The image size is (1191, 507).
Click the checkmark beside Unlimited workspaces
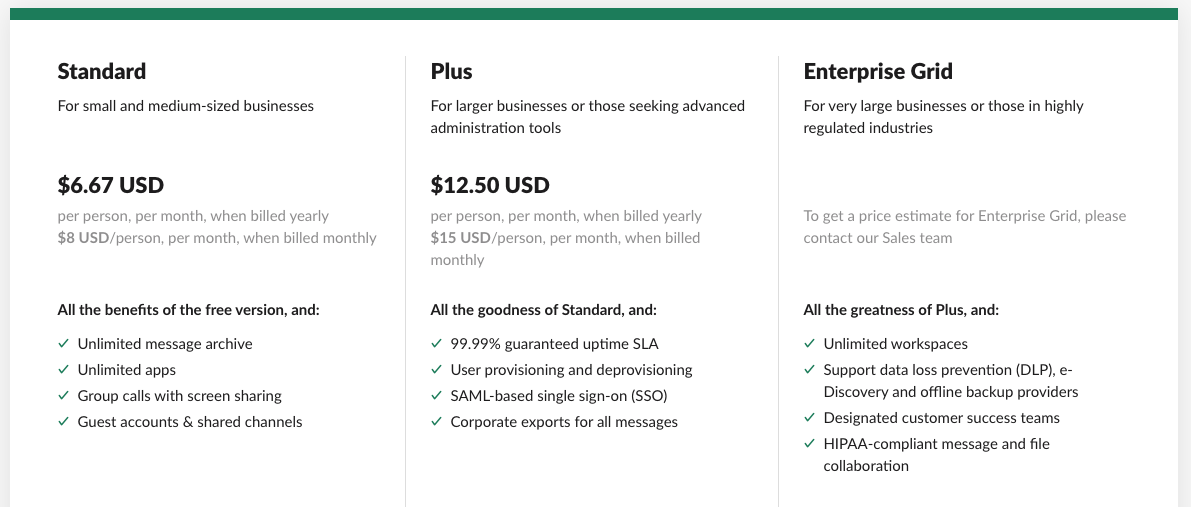(x=810, y=344)
